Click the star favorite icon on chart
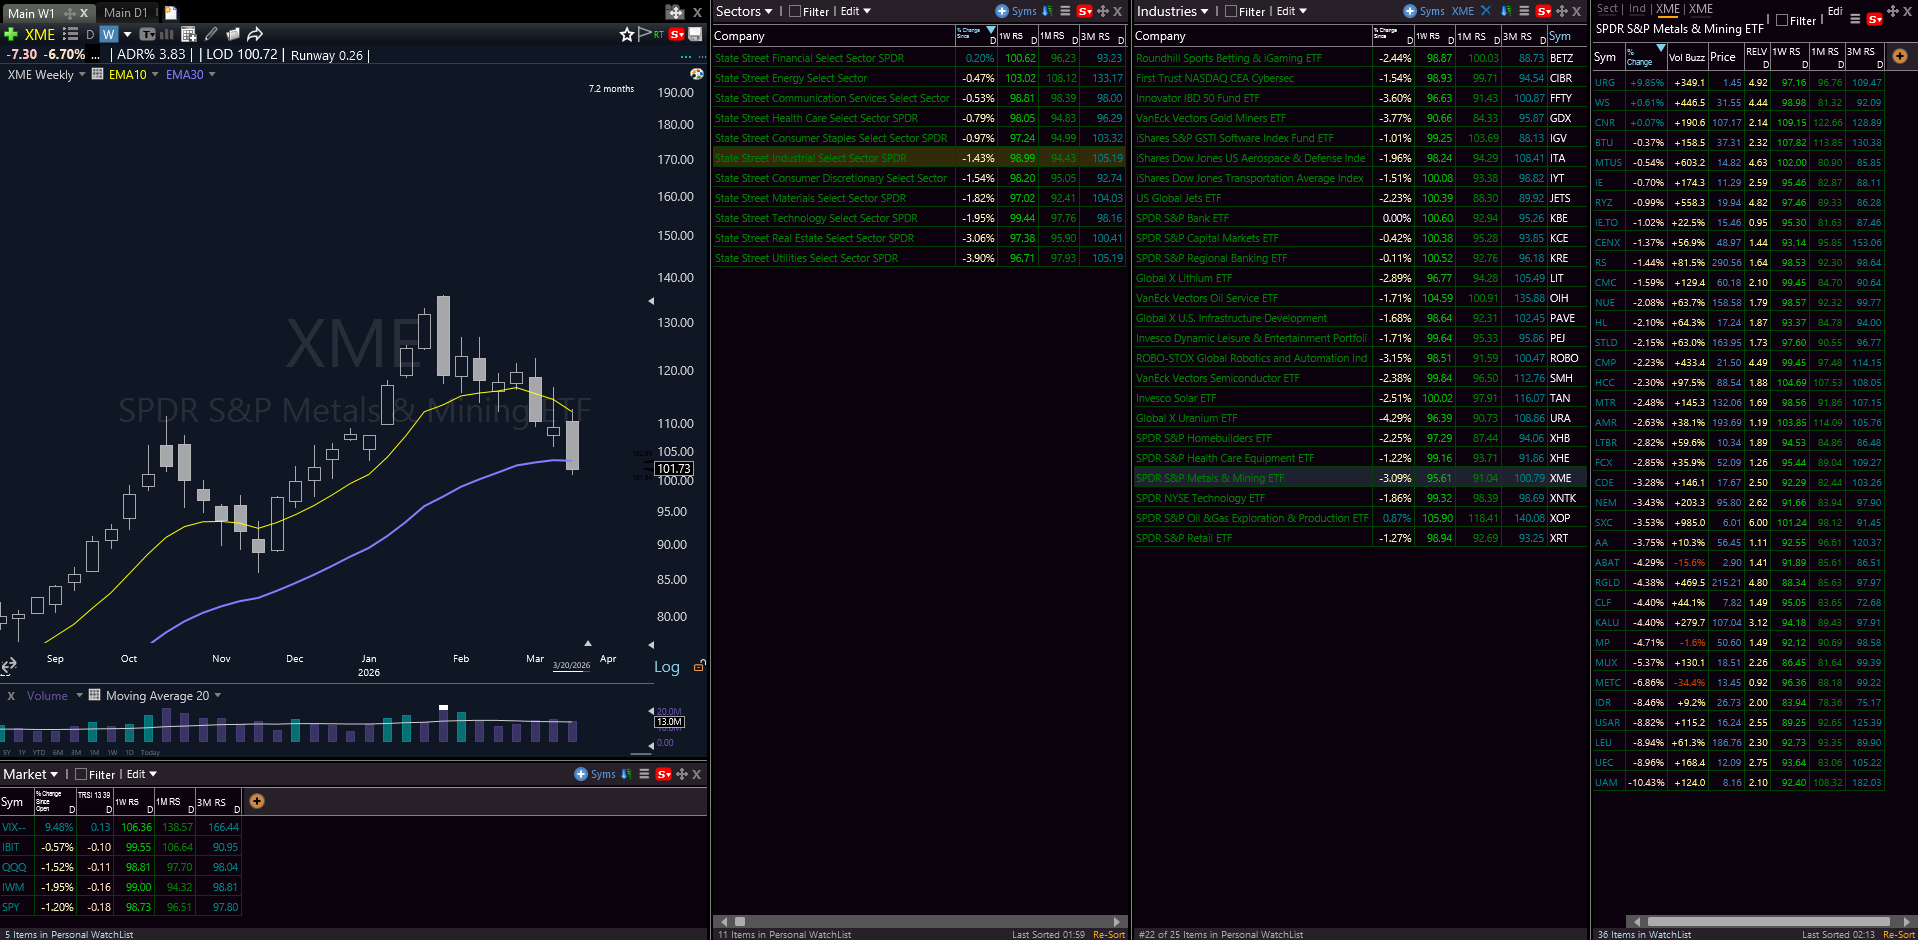The height and width of the screenshot is (940, 1918). click(627, 34)
